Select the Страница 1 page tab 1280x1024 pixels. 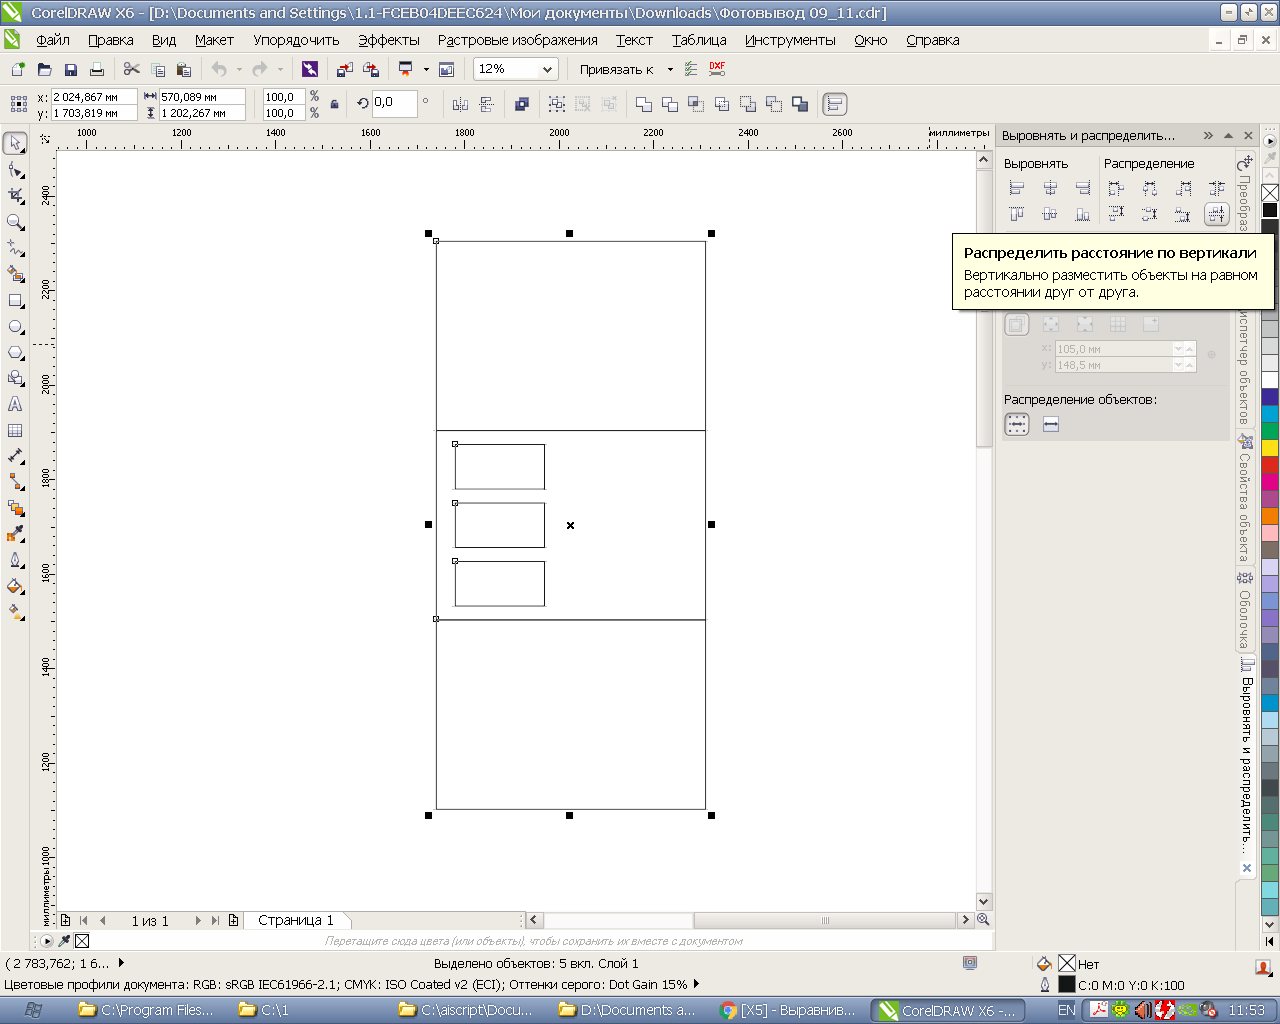(x=296, y=920)
